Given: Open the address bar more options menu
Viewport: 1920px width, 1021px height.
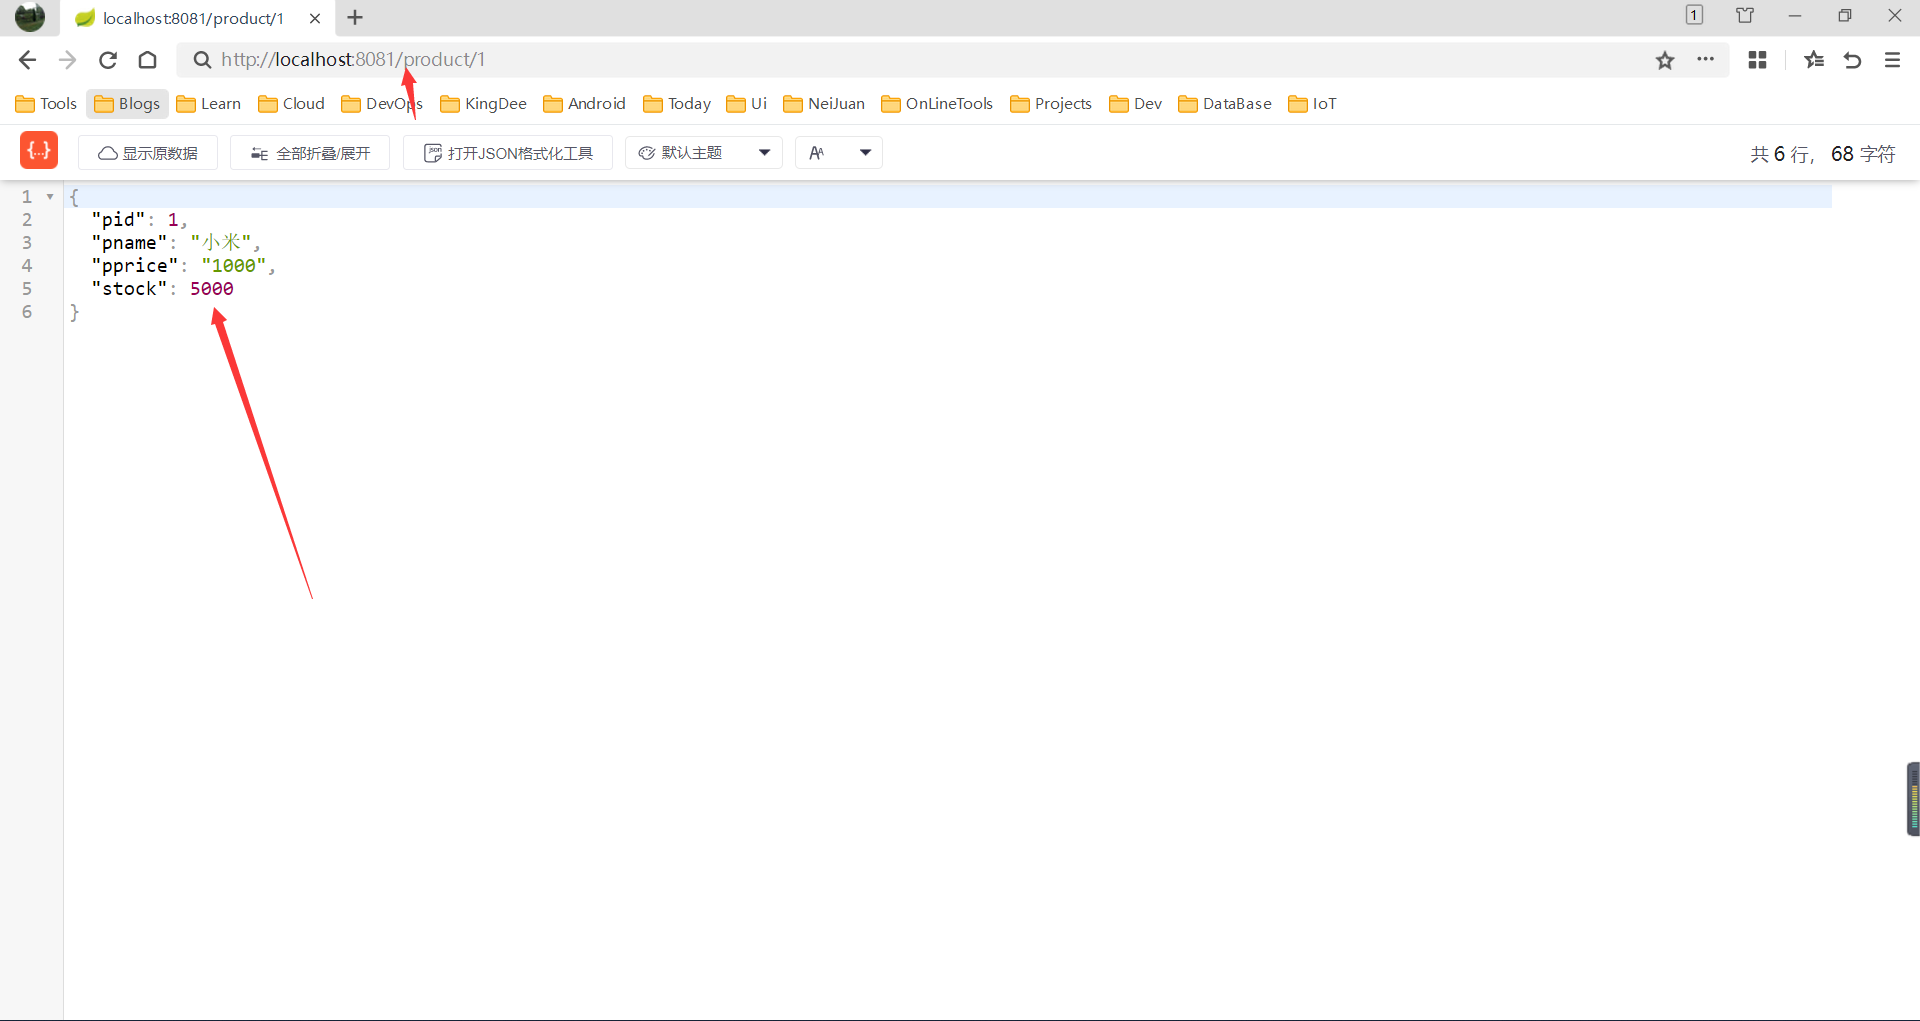Looking at the screenshot, I should (x=1706, y=60).
